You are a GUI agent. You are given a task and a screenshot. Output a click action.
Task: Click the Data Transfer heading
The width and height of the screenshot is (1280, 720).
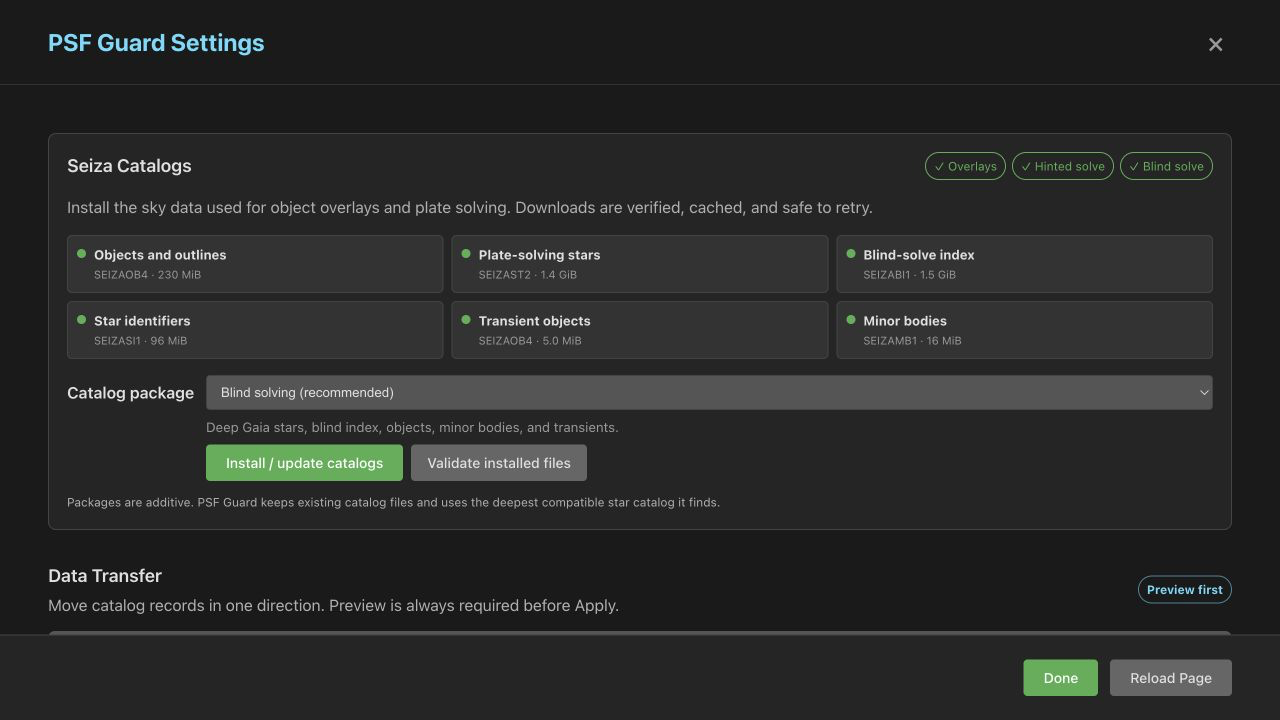105,576
